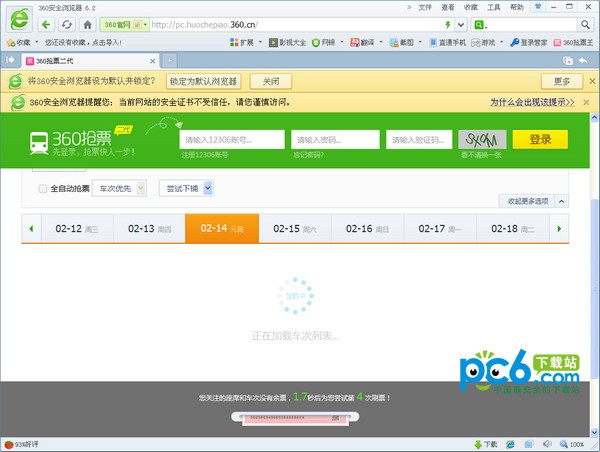Open the 下载 download manager in status bar
Viewport: 600px width, 452px height.
pyautogui.click(x=486, y=444)
